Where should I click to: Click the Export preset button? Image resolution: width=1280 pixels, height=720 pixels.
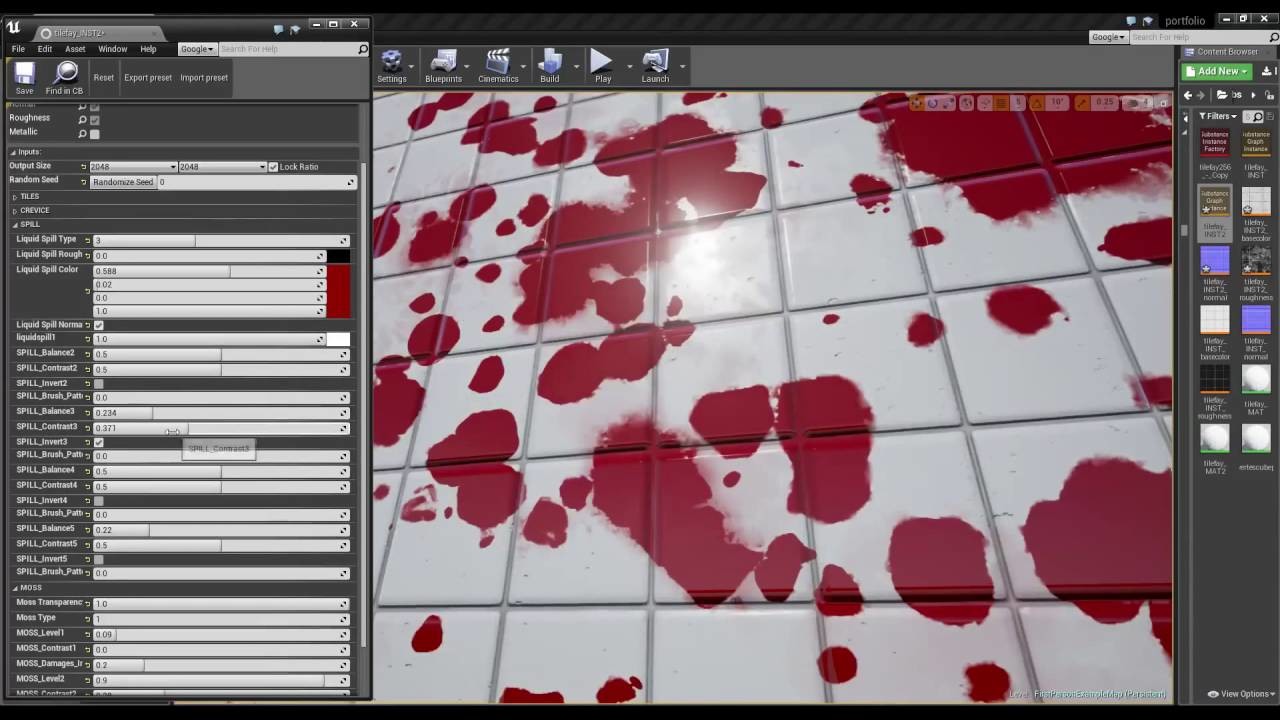pos(147,77)
